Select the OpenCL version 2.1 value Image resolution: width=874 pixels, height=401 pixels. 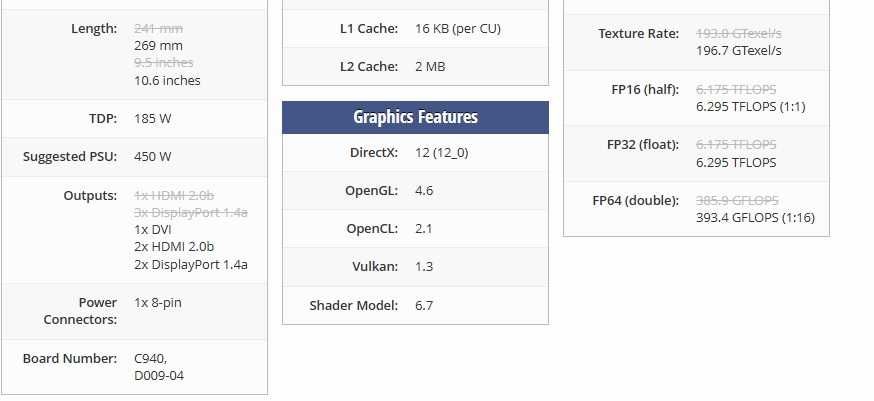point(424,229)
